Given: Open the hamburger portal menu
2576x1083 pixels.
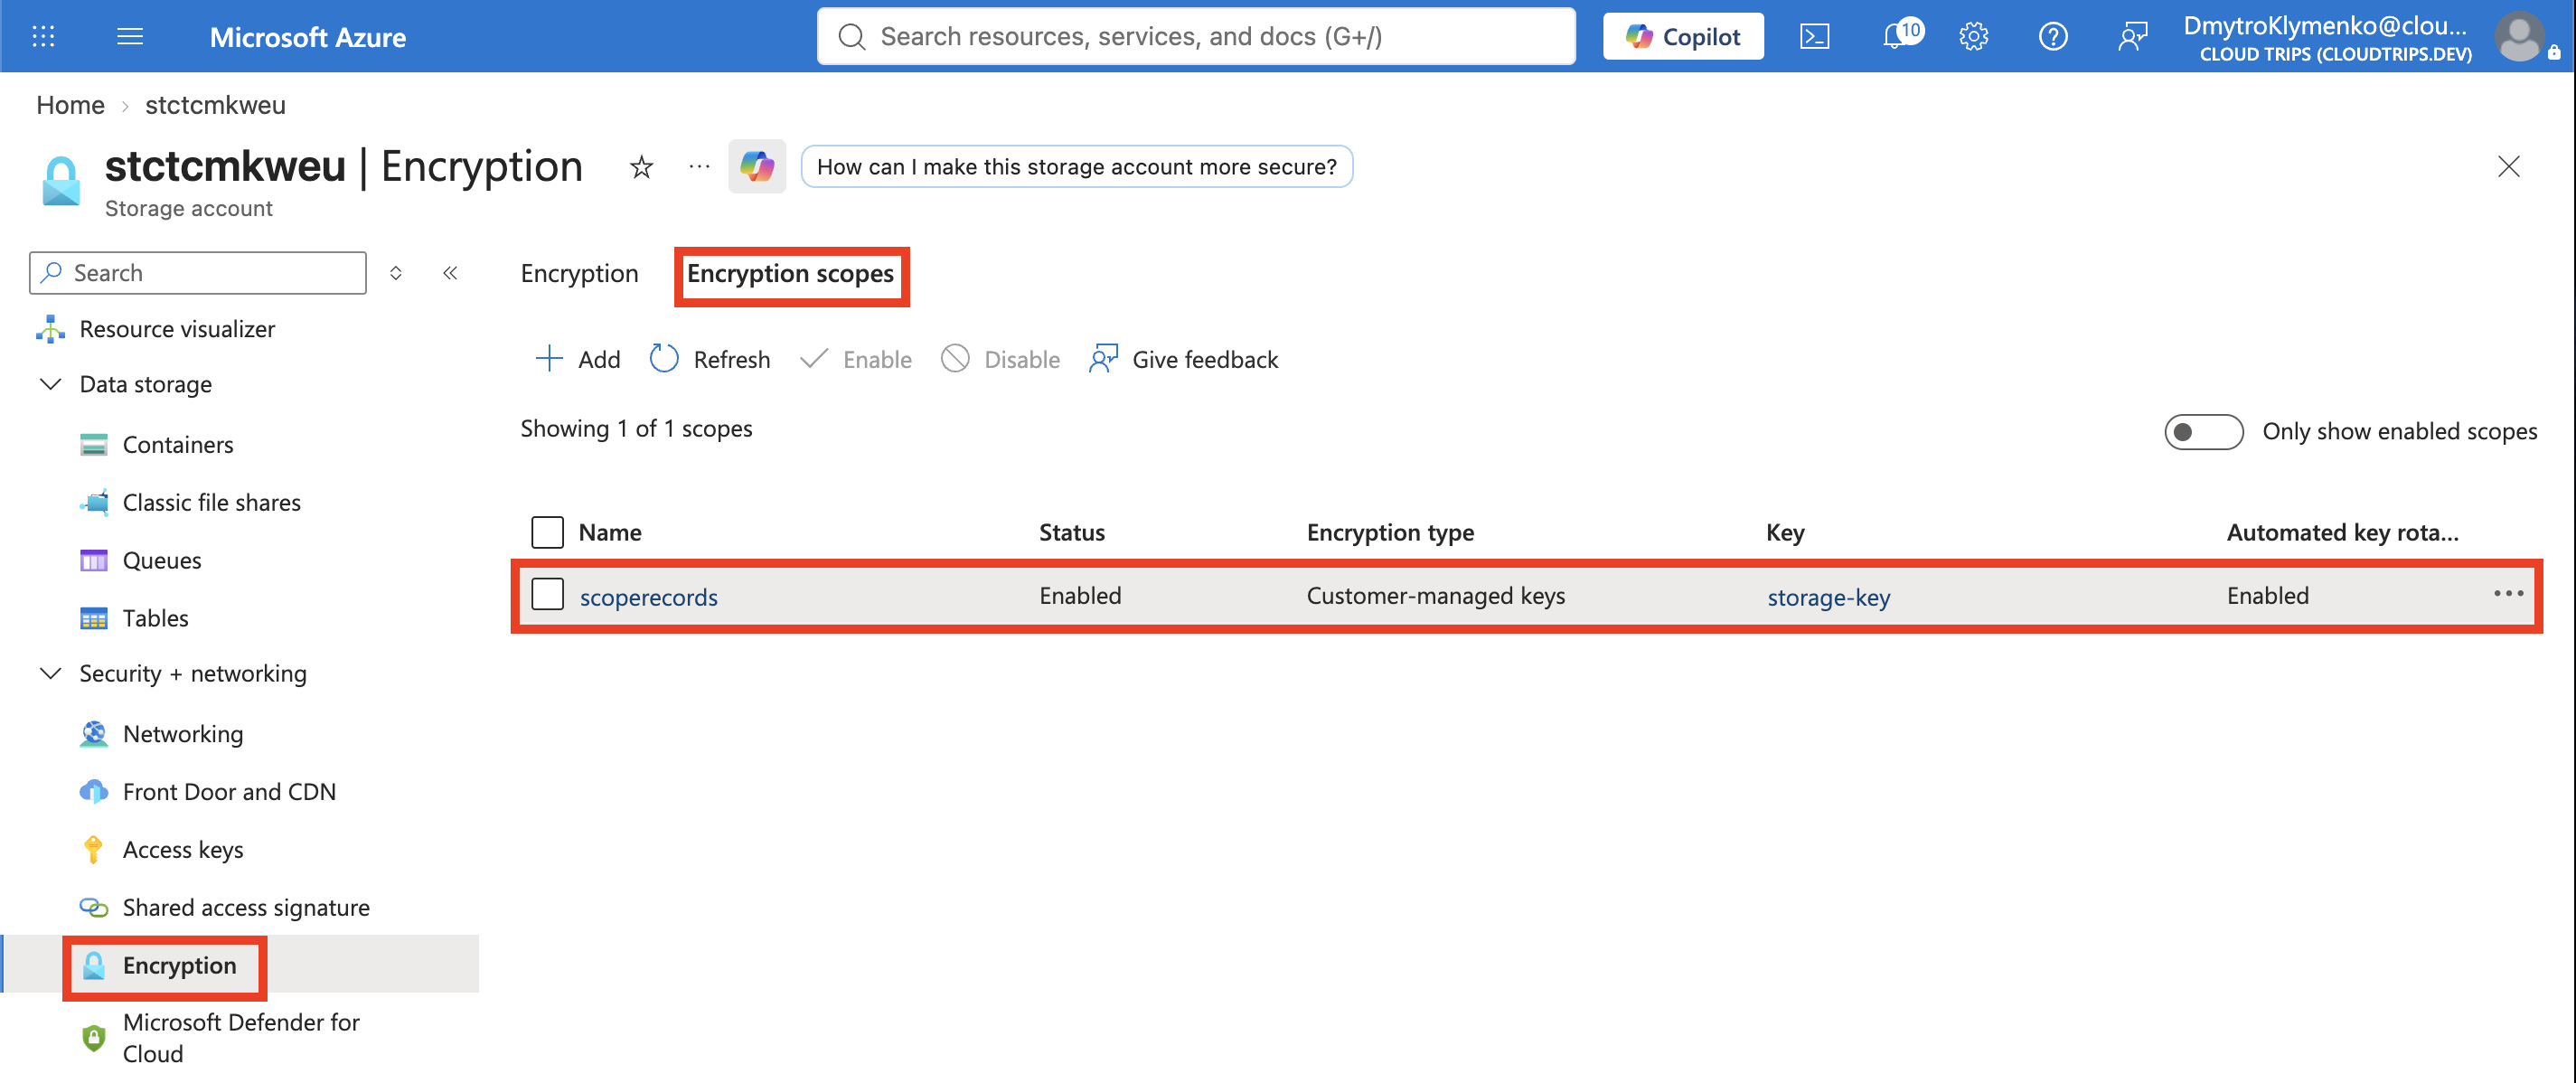Looking at the screenshot, I should click(130, 37).
